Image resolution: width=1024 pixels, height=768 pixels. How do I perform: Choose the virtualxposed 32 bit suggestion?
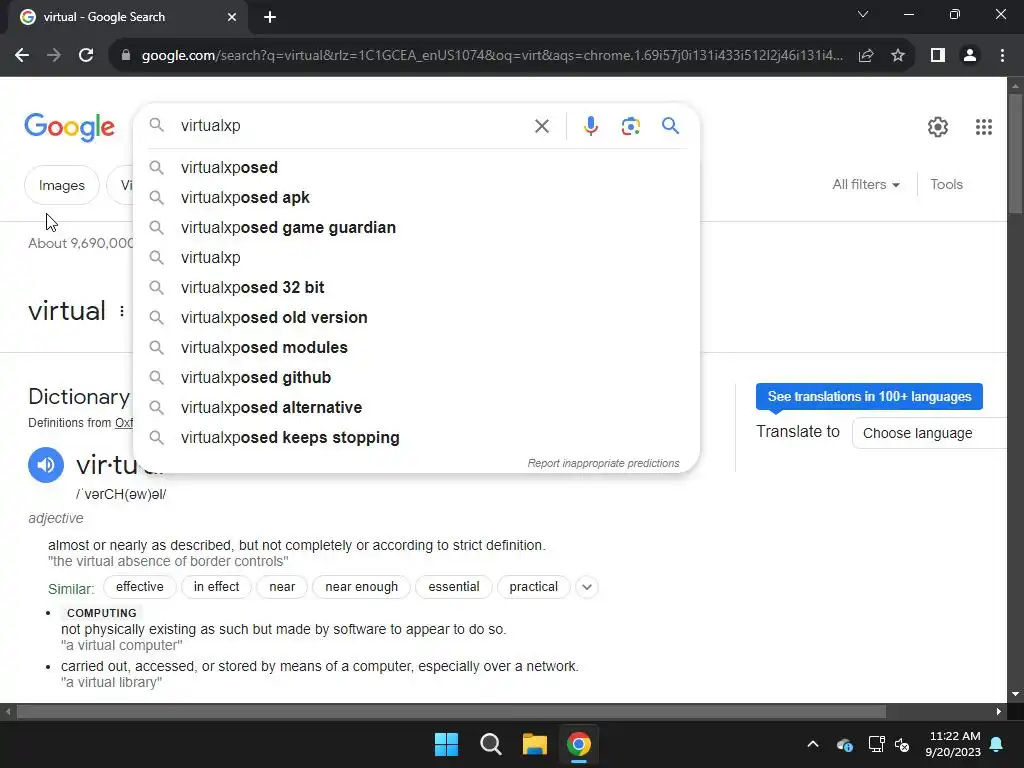pos(416,288)
